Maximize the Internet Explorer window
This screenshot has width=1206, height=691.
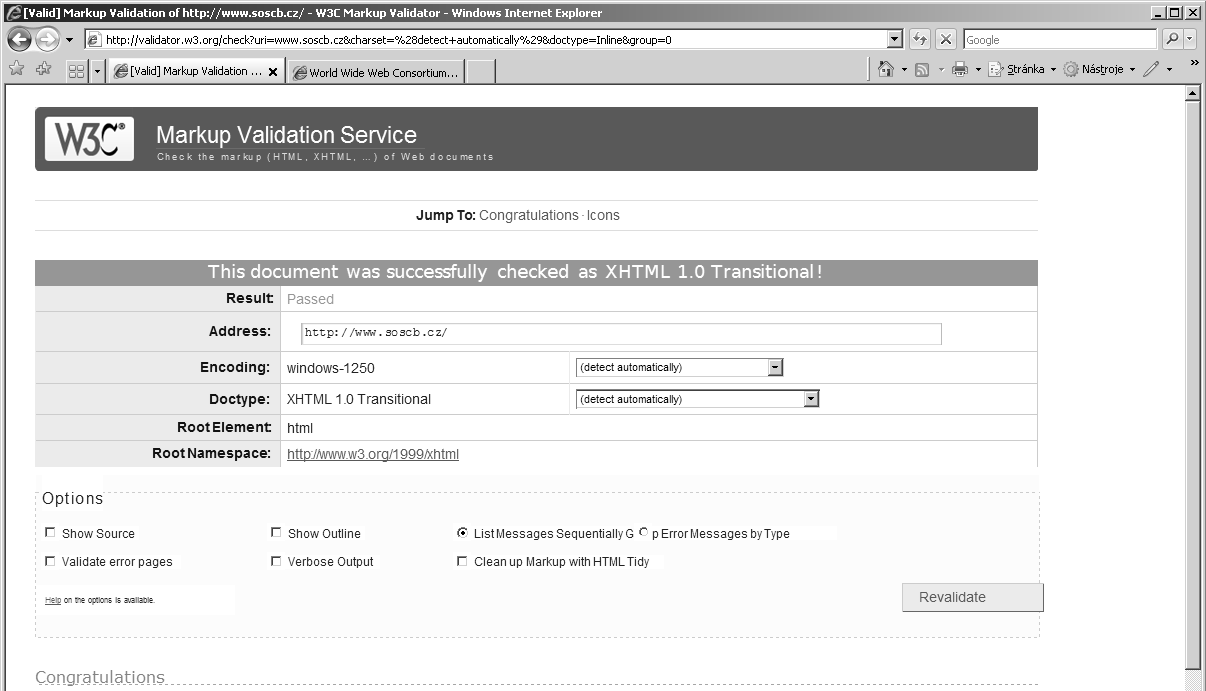click(1176, 12)
